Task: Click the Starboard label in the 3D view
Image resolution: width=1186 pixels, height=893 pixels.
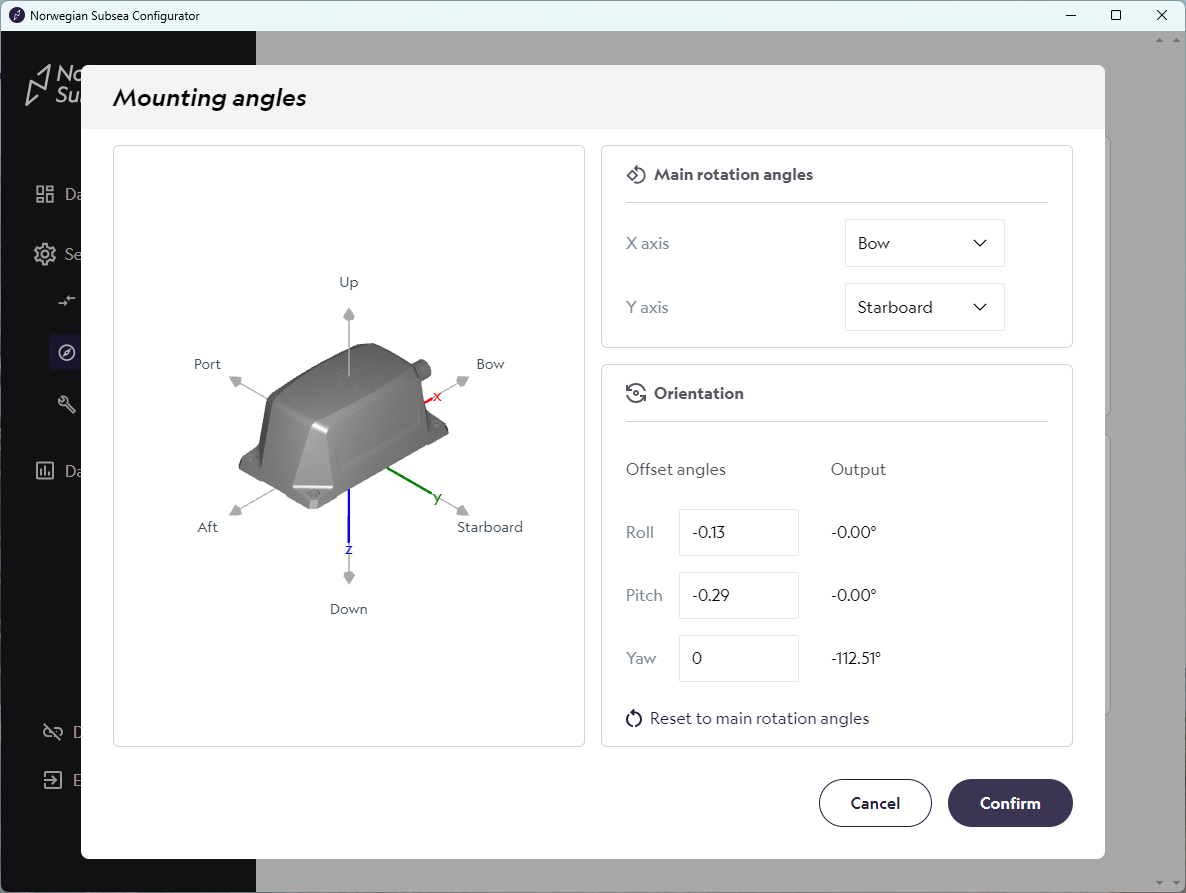Action: coord(489,527)
